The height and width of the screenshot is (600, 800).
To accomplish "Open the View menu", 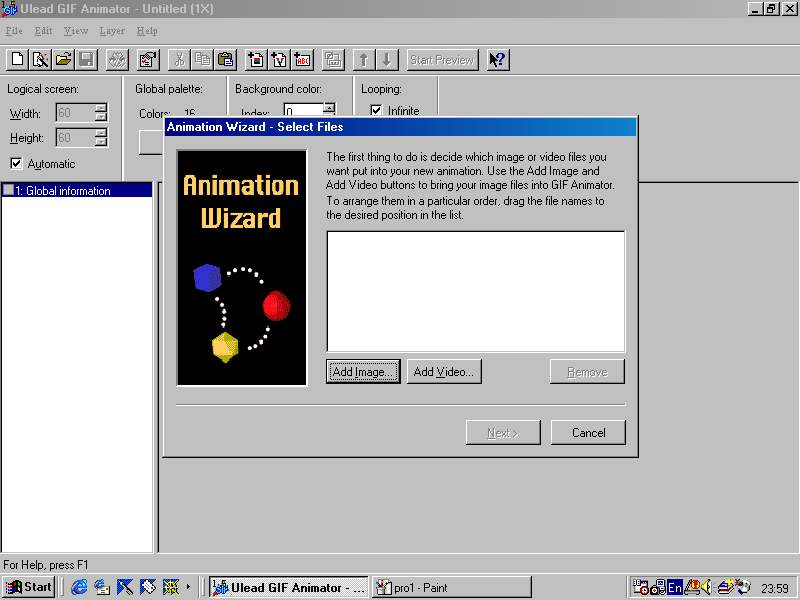I will tap(76, 31).
